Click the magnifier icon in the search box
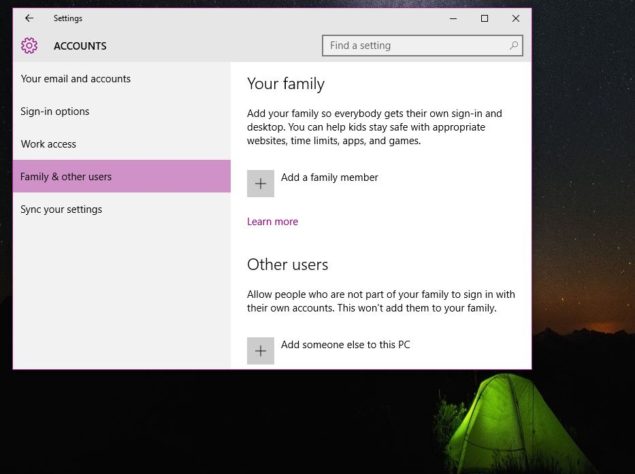Image resolution: width=635 pixels, height=474 pixels. 514,45
